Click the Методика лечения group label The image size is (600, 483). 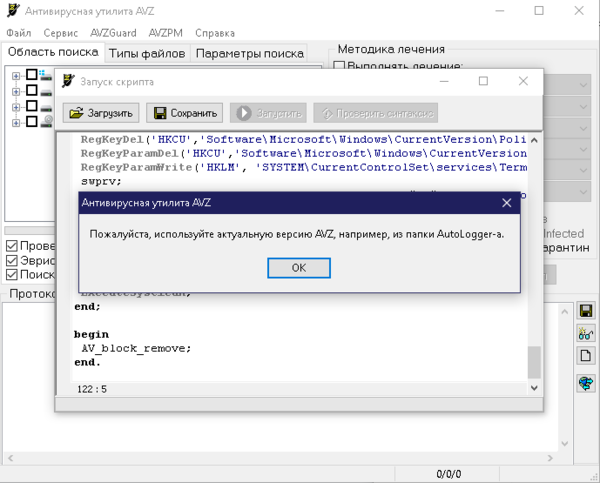[391, 49]
